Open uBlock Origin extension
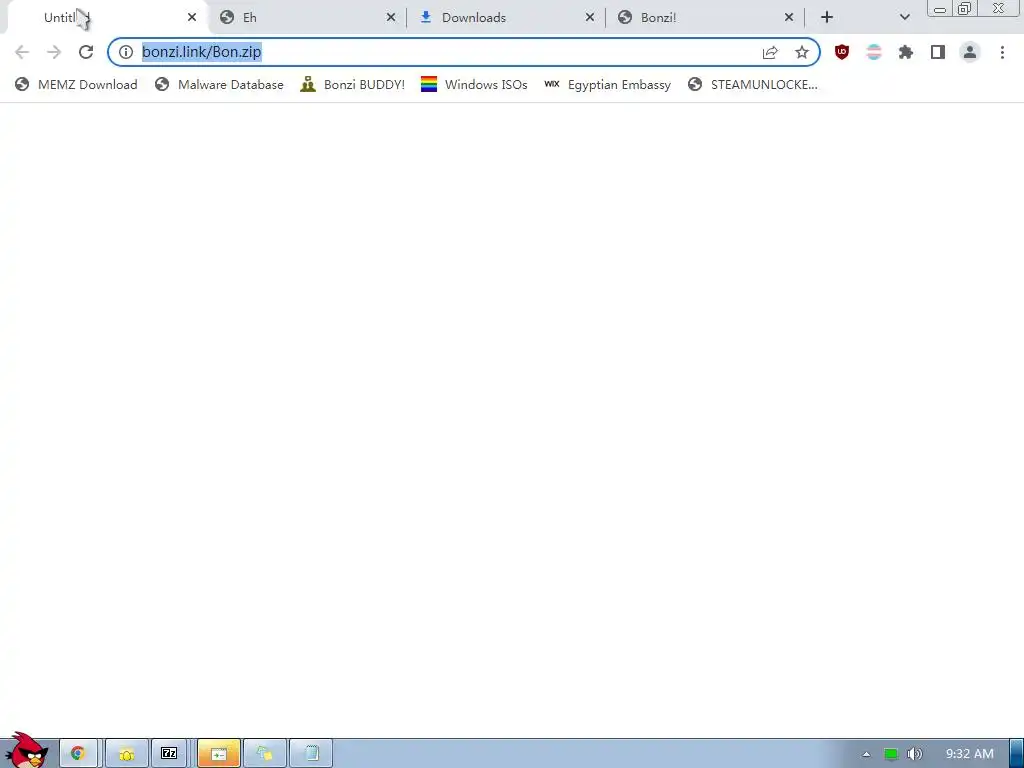The height and width of the screenshot is (768, 1024). click(x=842, y=52)
